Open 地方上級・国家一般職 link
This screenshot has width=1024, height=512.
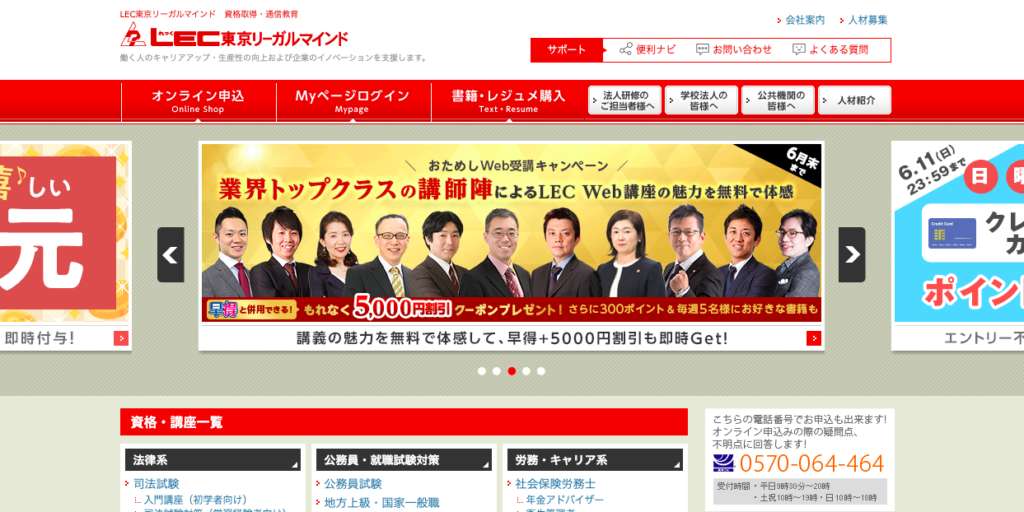tap(381, 502)
